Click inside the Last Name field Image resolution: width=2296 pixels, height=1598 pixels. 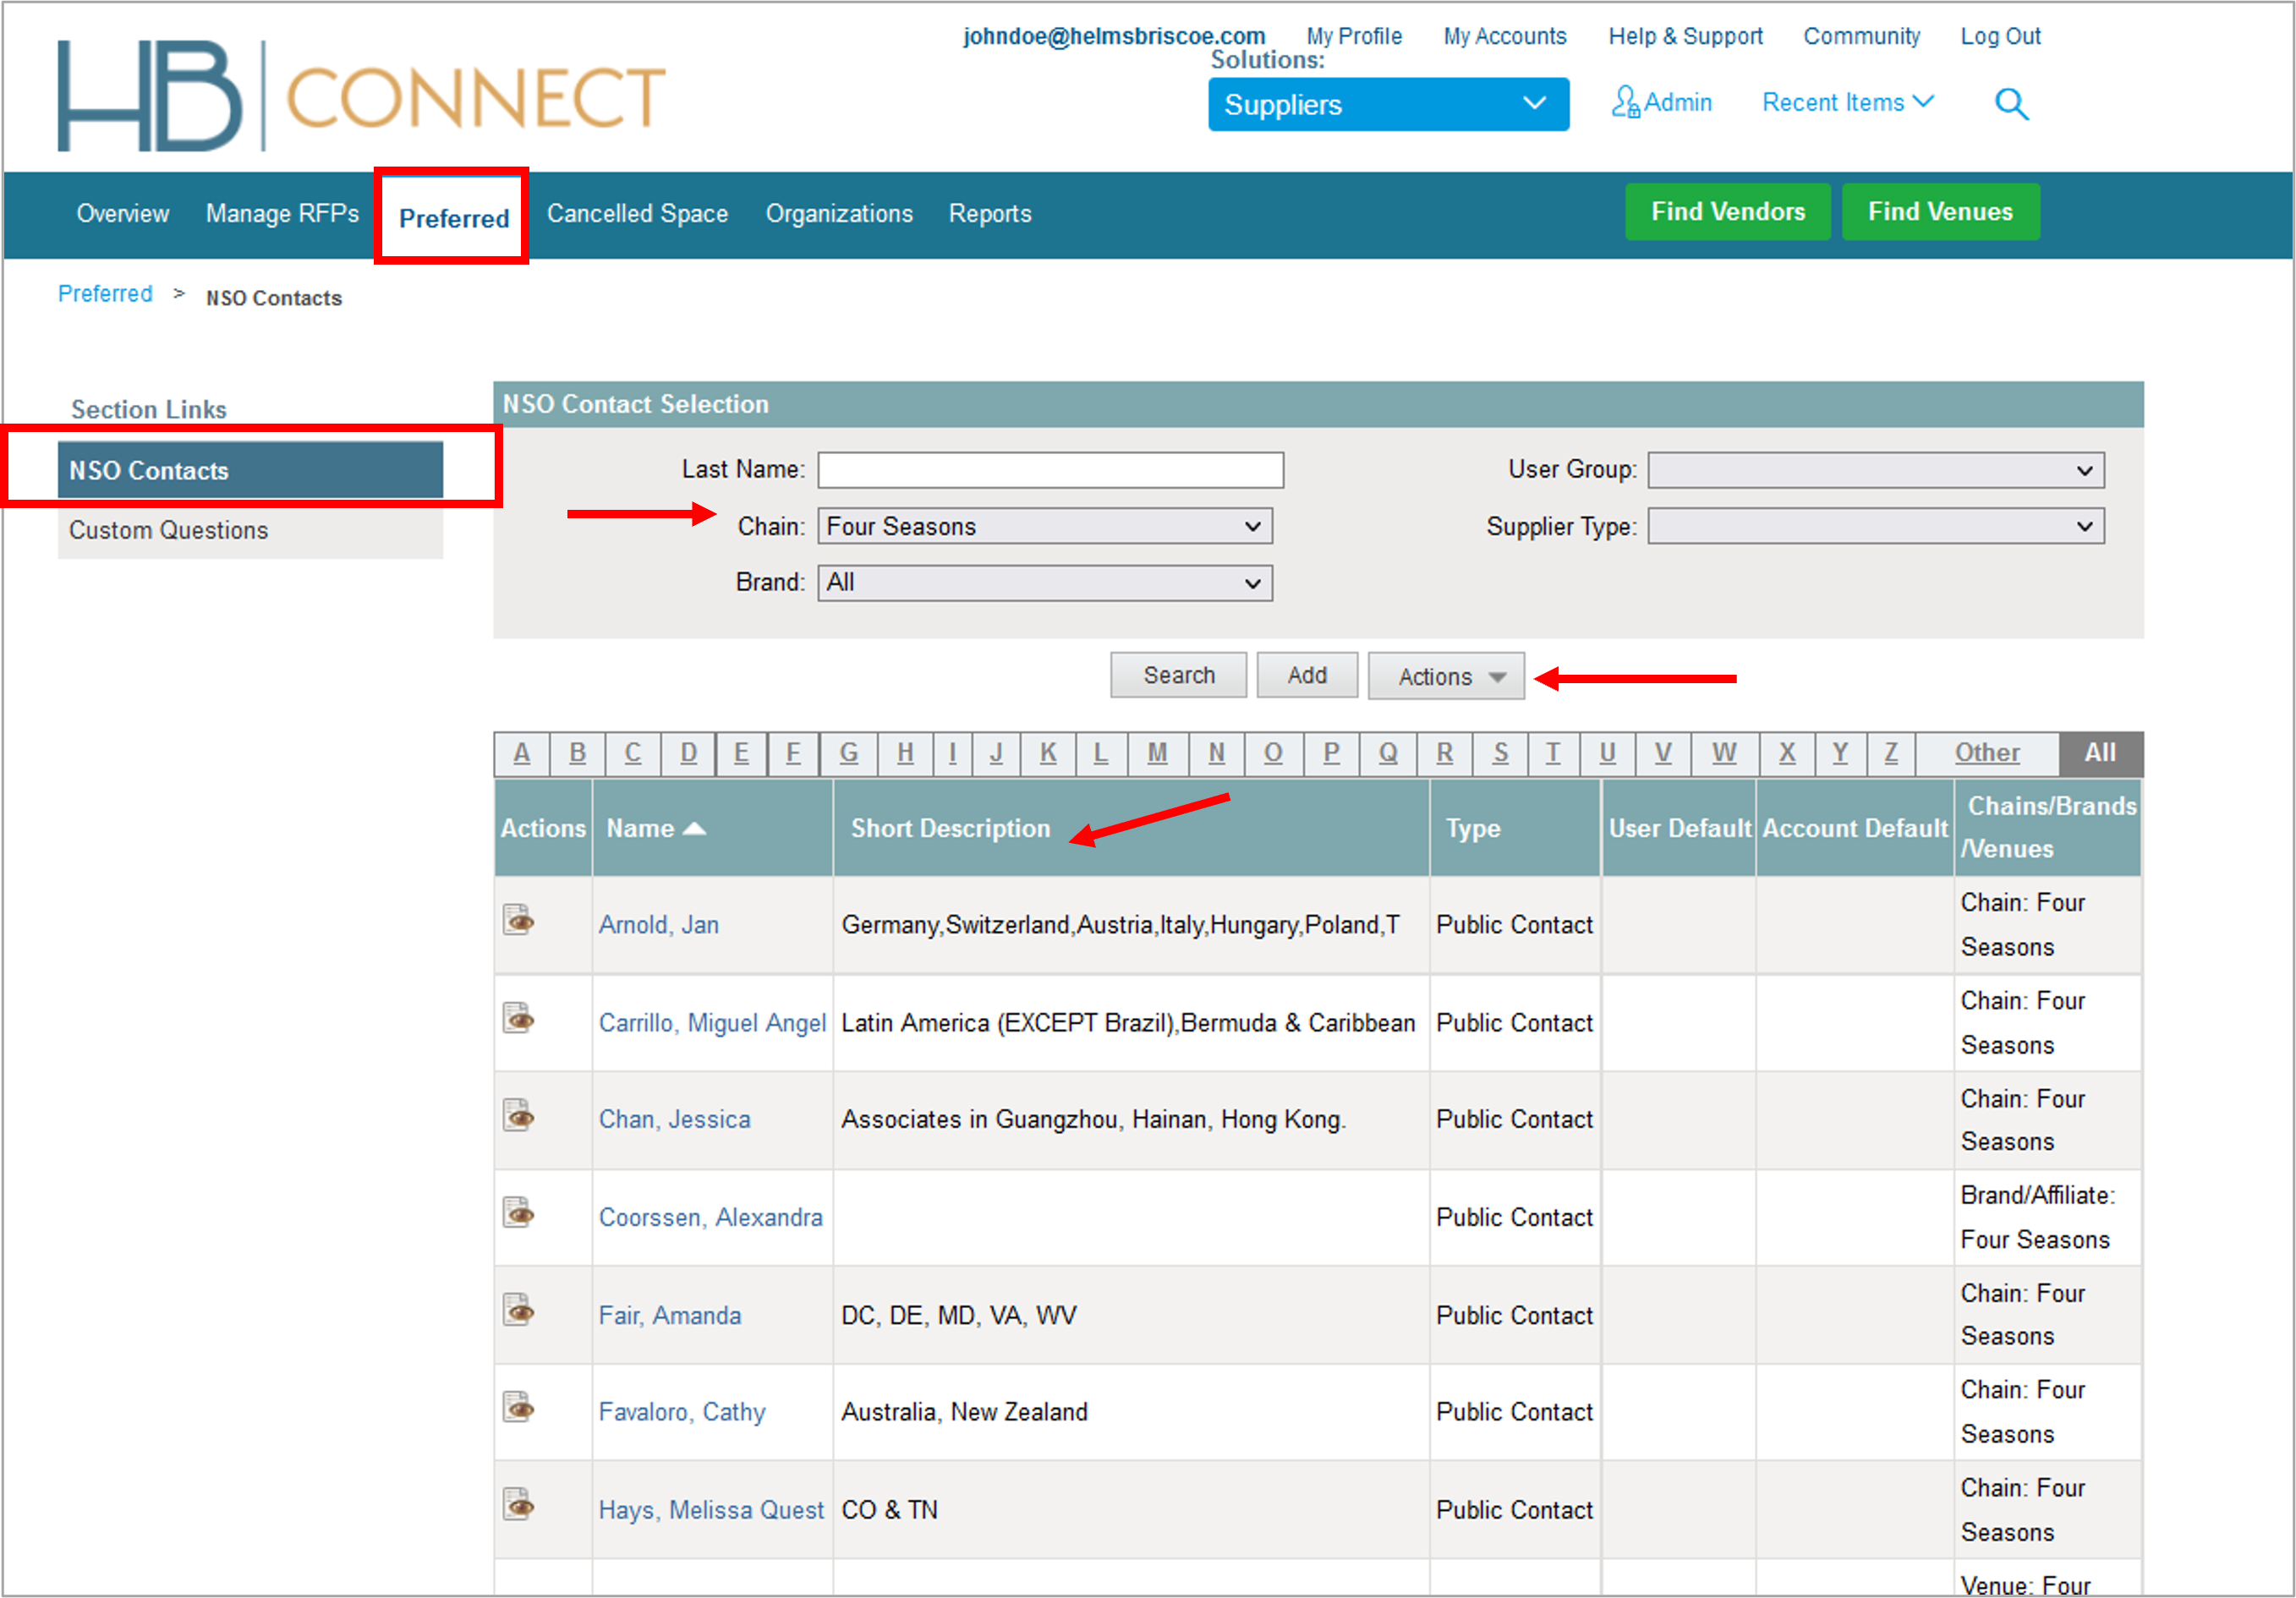(x=1049, y=469)
